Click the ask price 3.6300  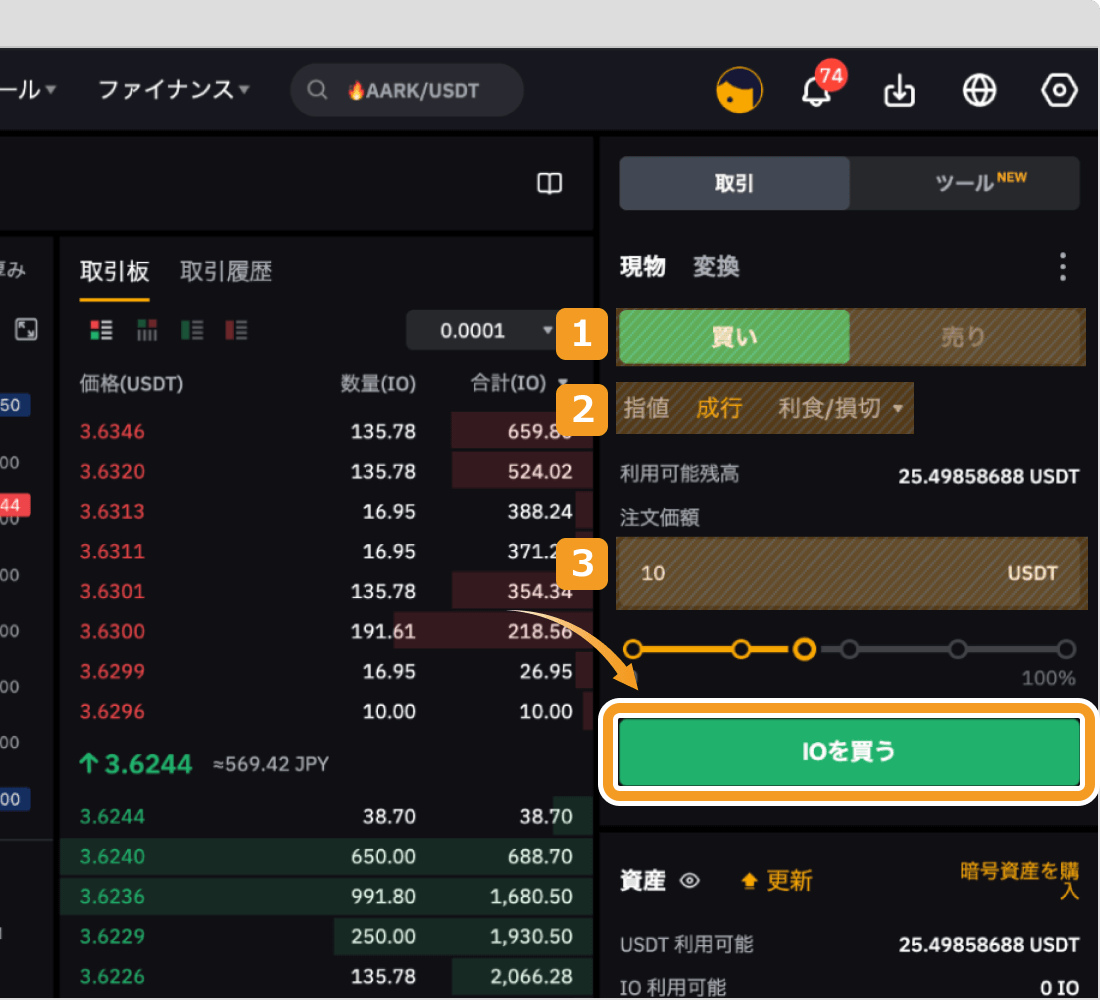(112, 631)
